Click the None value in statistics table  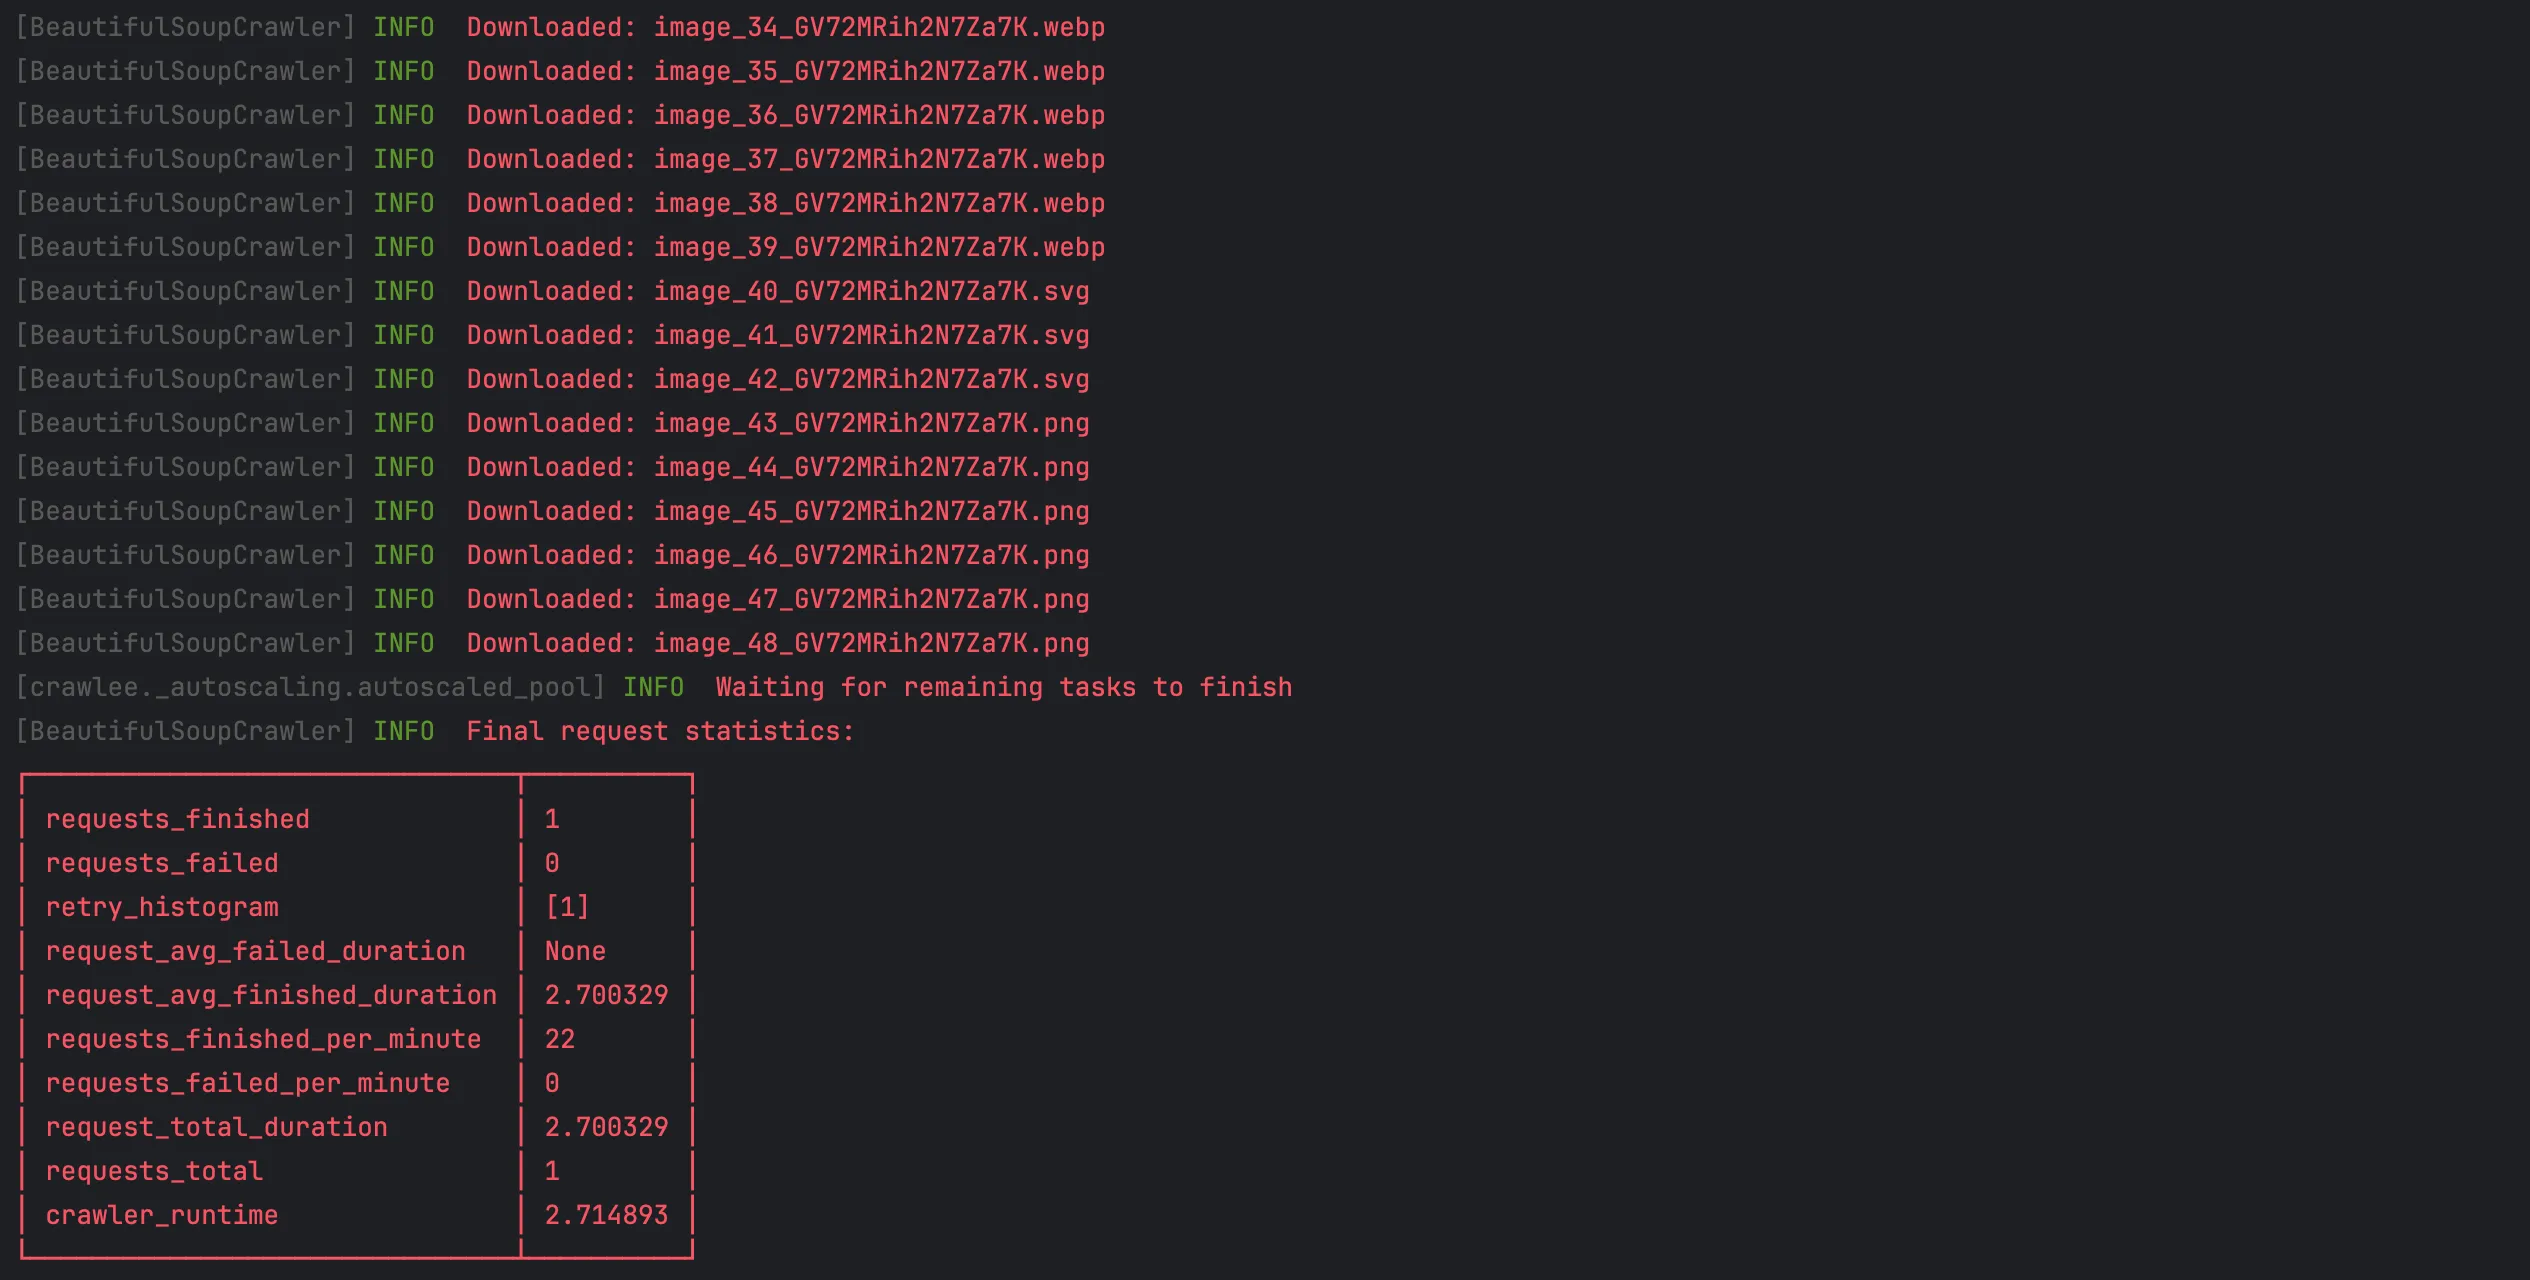coord(575,951)
